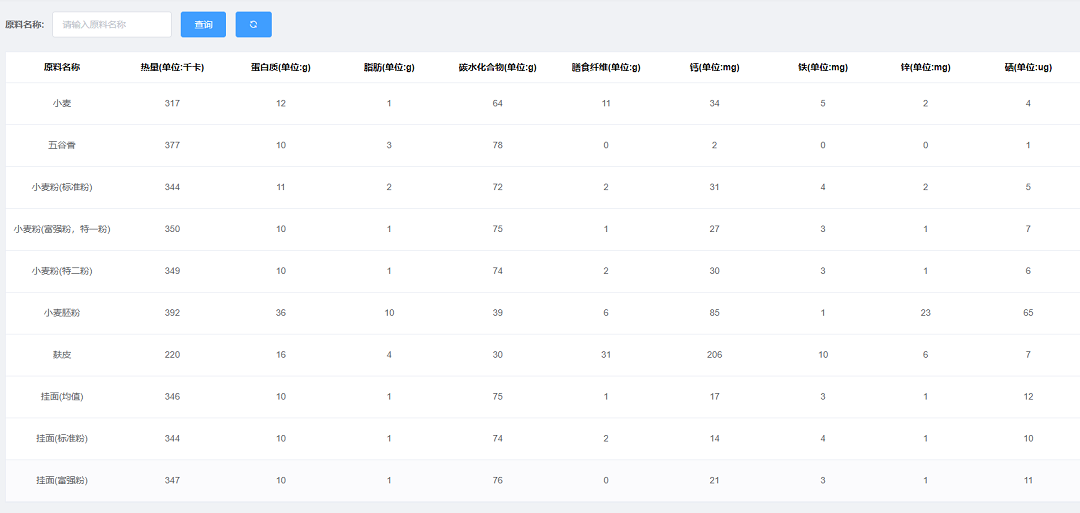Focus the 原料名称 search input field
Image resolution: width=1080 pixels, height=513 pixels.
coord(112,24)
